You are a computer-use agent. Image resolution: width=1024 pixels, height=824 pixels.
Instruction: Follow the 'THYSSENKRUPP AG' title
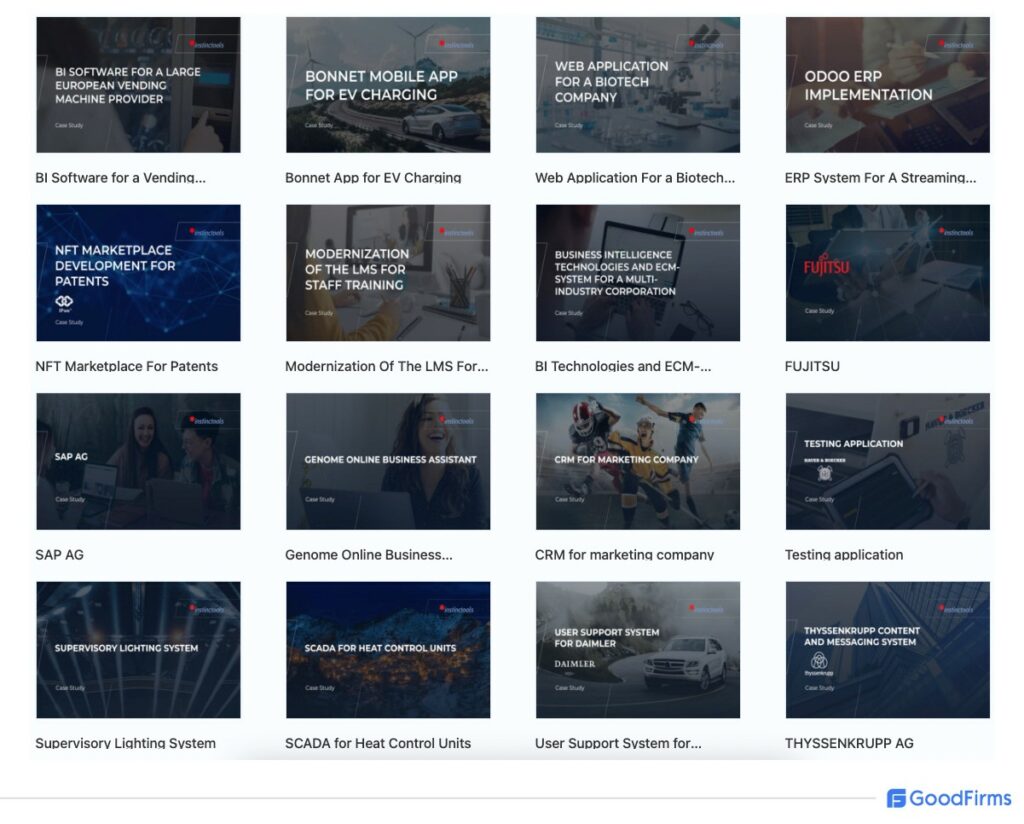click(849, 743)
